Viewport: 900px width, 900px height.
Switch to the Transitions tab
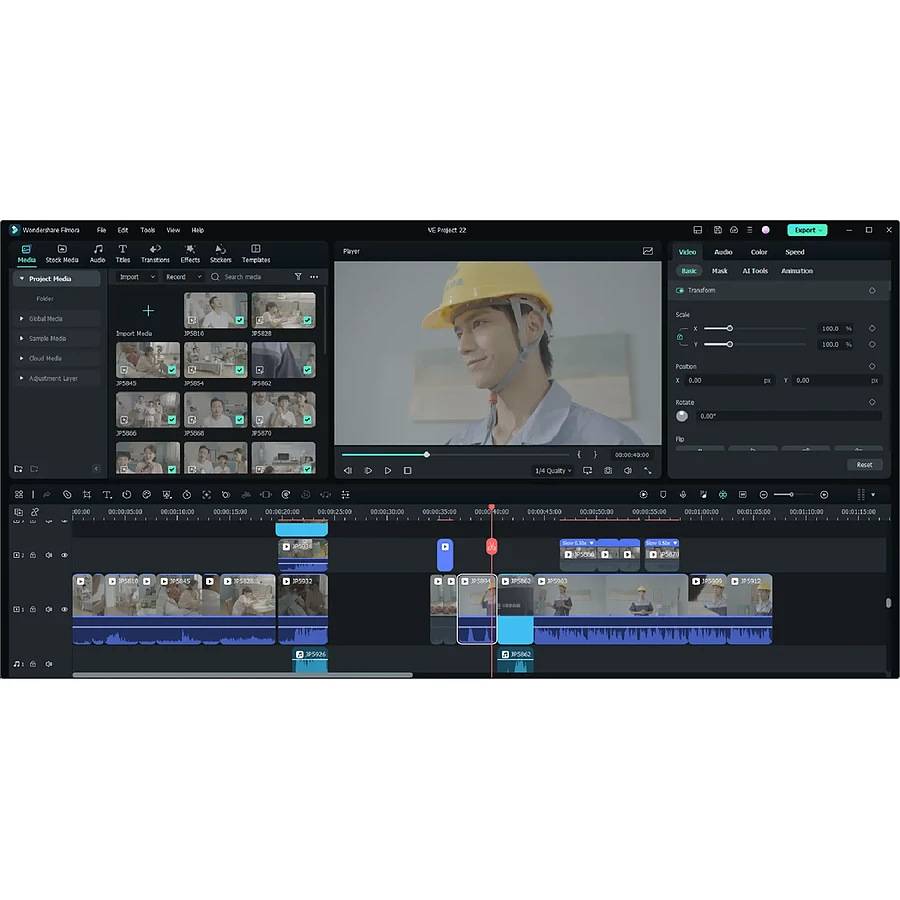155,254
